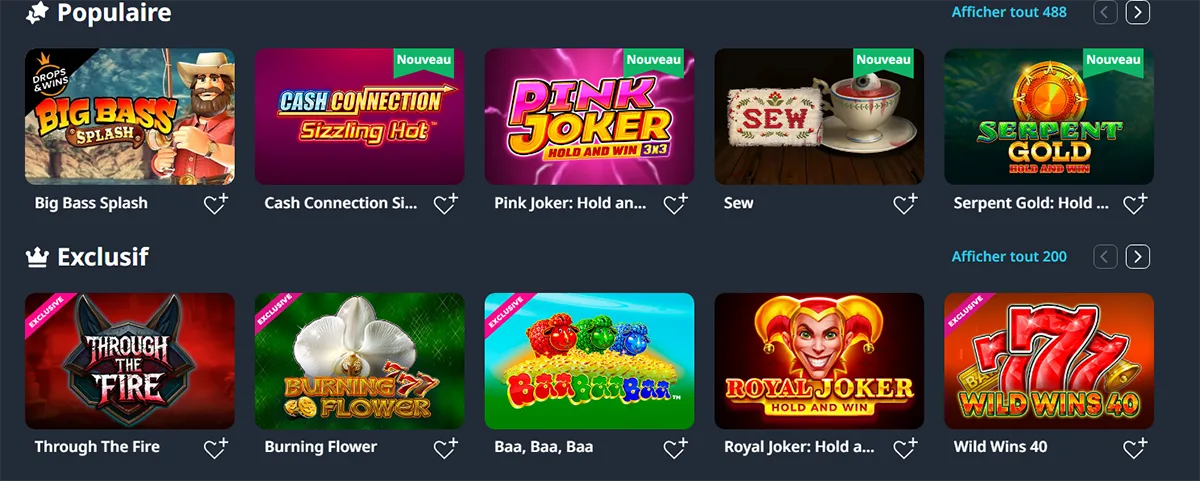Image resolution: width=1200 pixels, height=481 pixels.
Task: Go to previous Populaire games with left arrow
Action: pyautogui.click(x=1105, y=13)
